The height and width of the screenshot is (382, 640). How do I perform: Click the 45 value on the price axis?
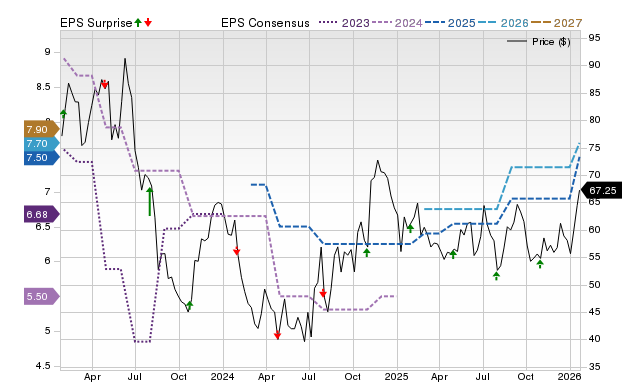tap(595, 312)
